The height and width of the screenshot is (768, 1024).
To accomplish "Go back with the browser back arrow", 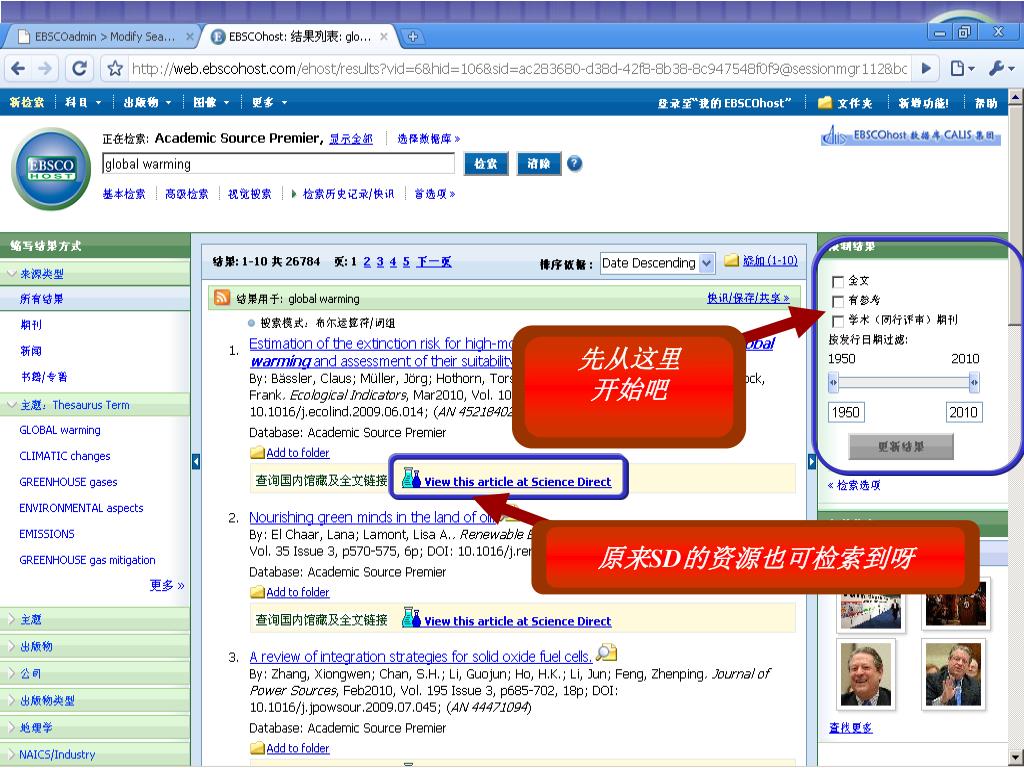I will point(18,69).
